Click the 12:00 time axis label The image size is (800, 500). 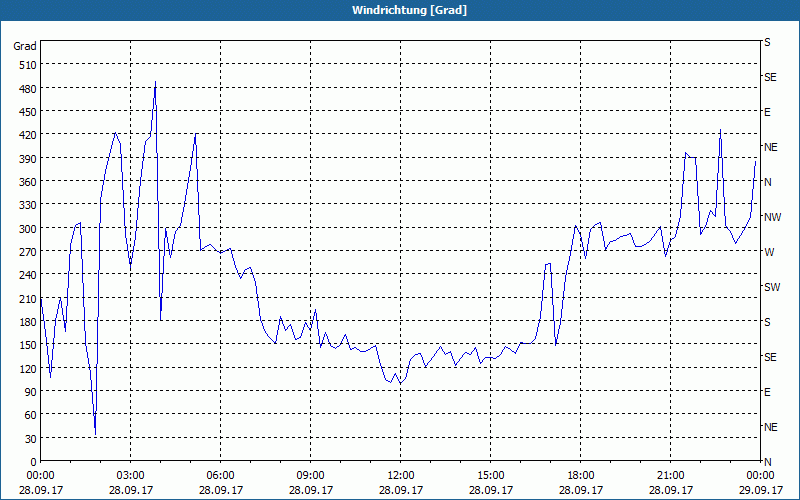[400, 476]
